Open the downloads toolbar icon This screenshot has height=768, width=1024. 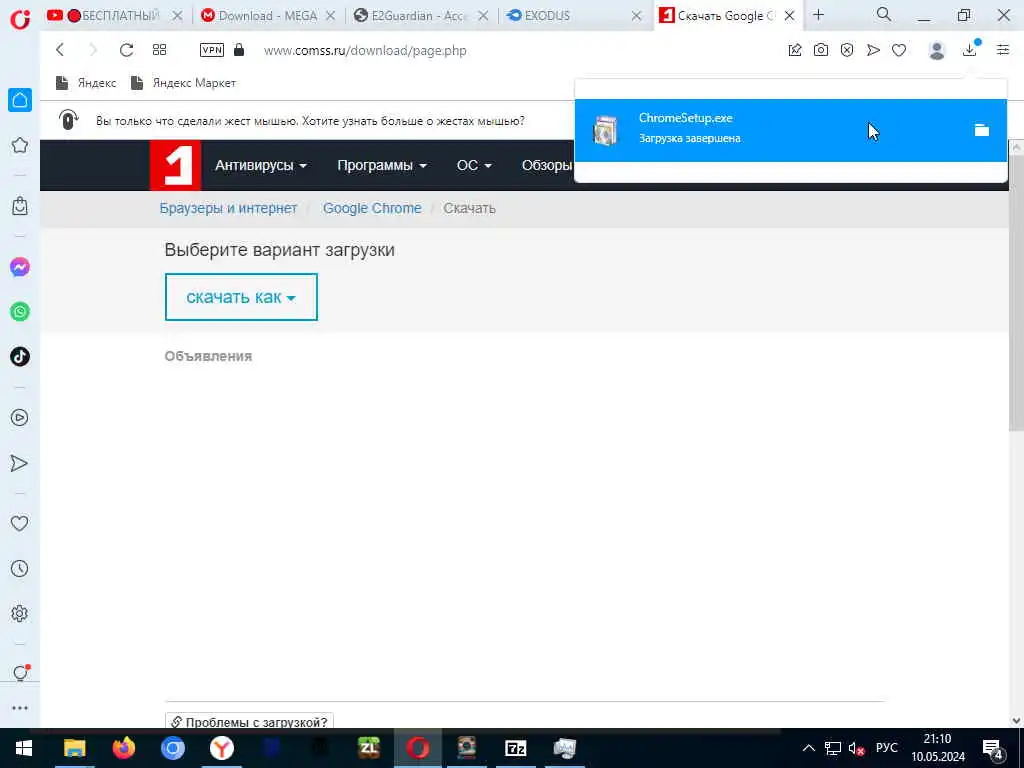970,49
